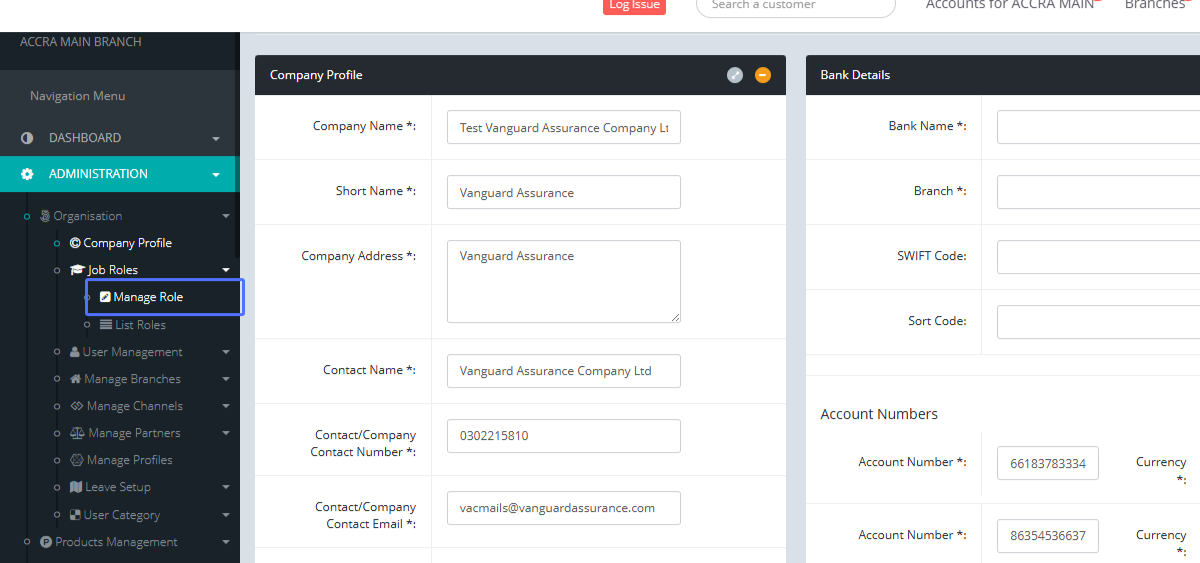Click the Dashboard half-circle icon

click(27, 138)
